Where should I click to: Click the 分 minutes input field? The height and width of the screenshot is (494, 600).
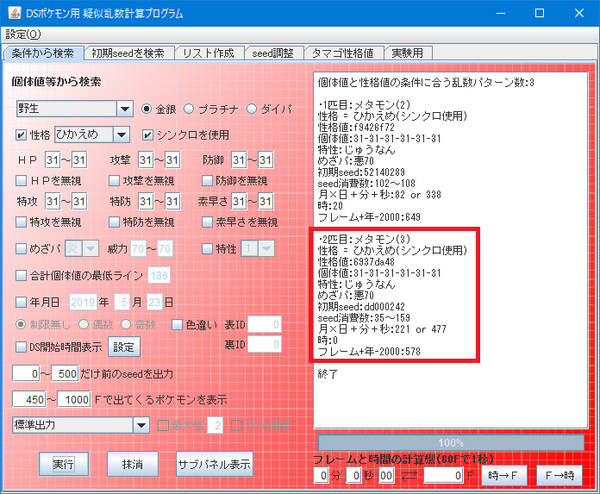coord(321,476)
